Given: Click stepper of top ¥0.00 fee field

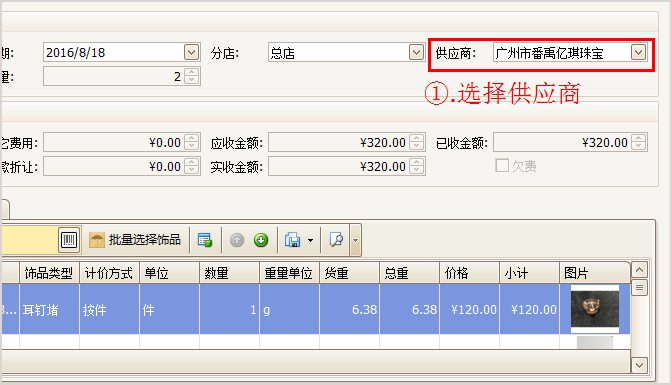Looking at the screenshot, I should [192, 142].
